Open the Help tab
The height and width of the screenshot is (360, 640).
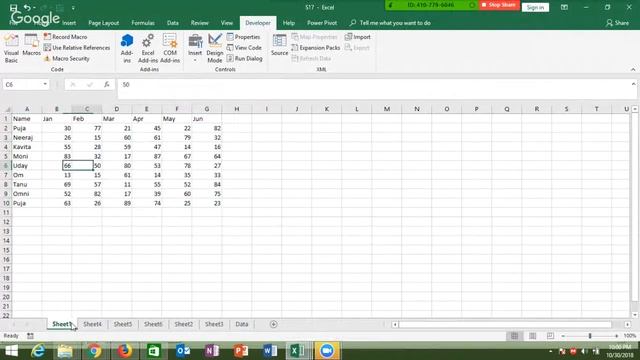[289, 23]
